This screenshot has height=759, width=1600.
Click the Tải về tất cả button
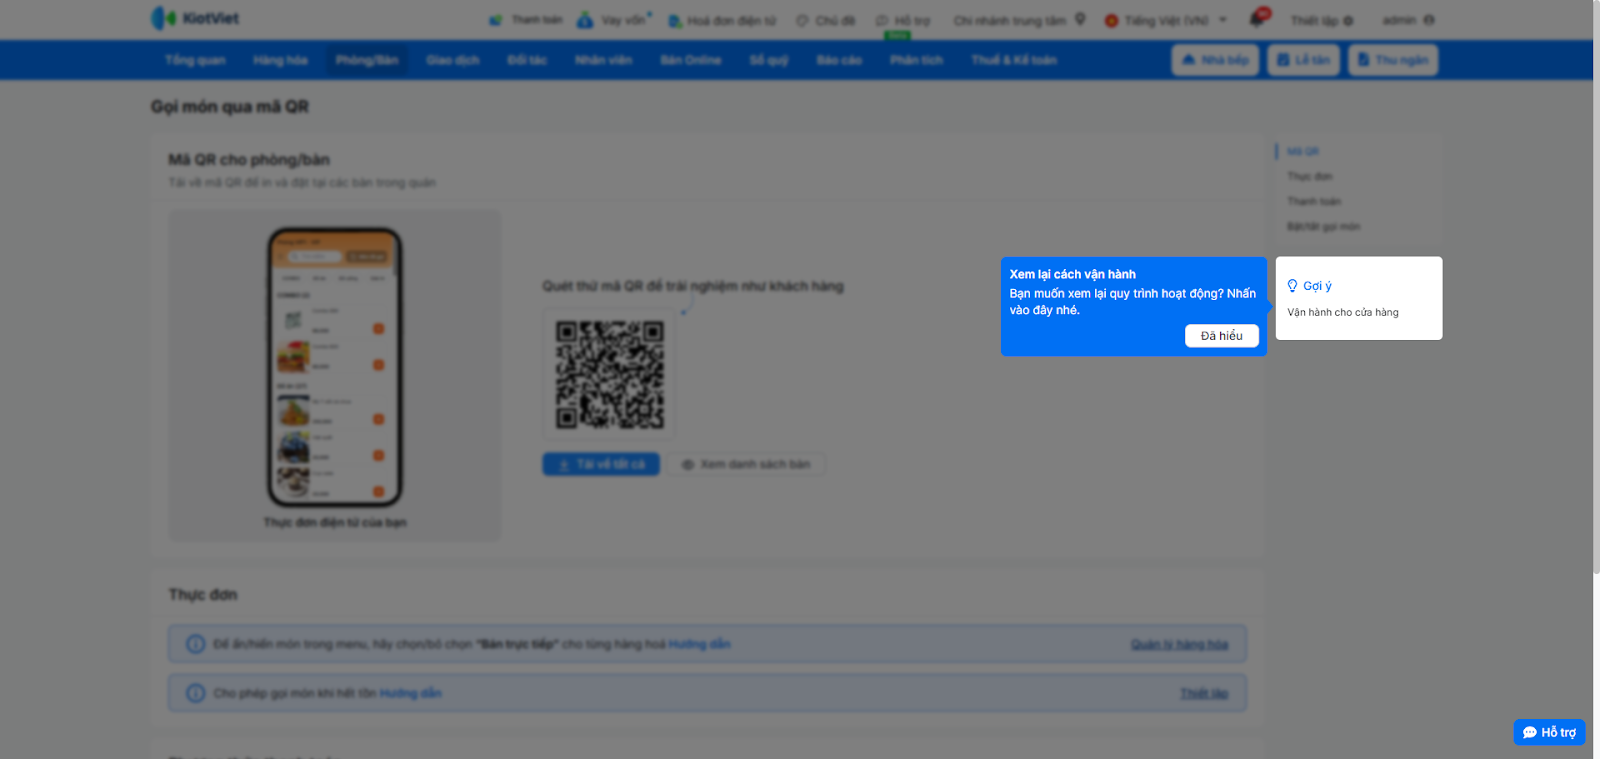pos(601,464)
